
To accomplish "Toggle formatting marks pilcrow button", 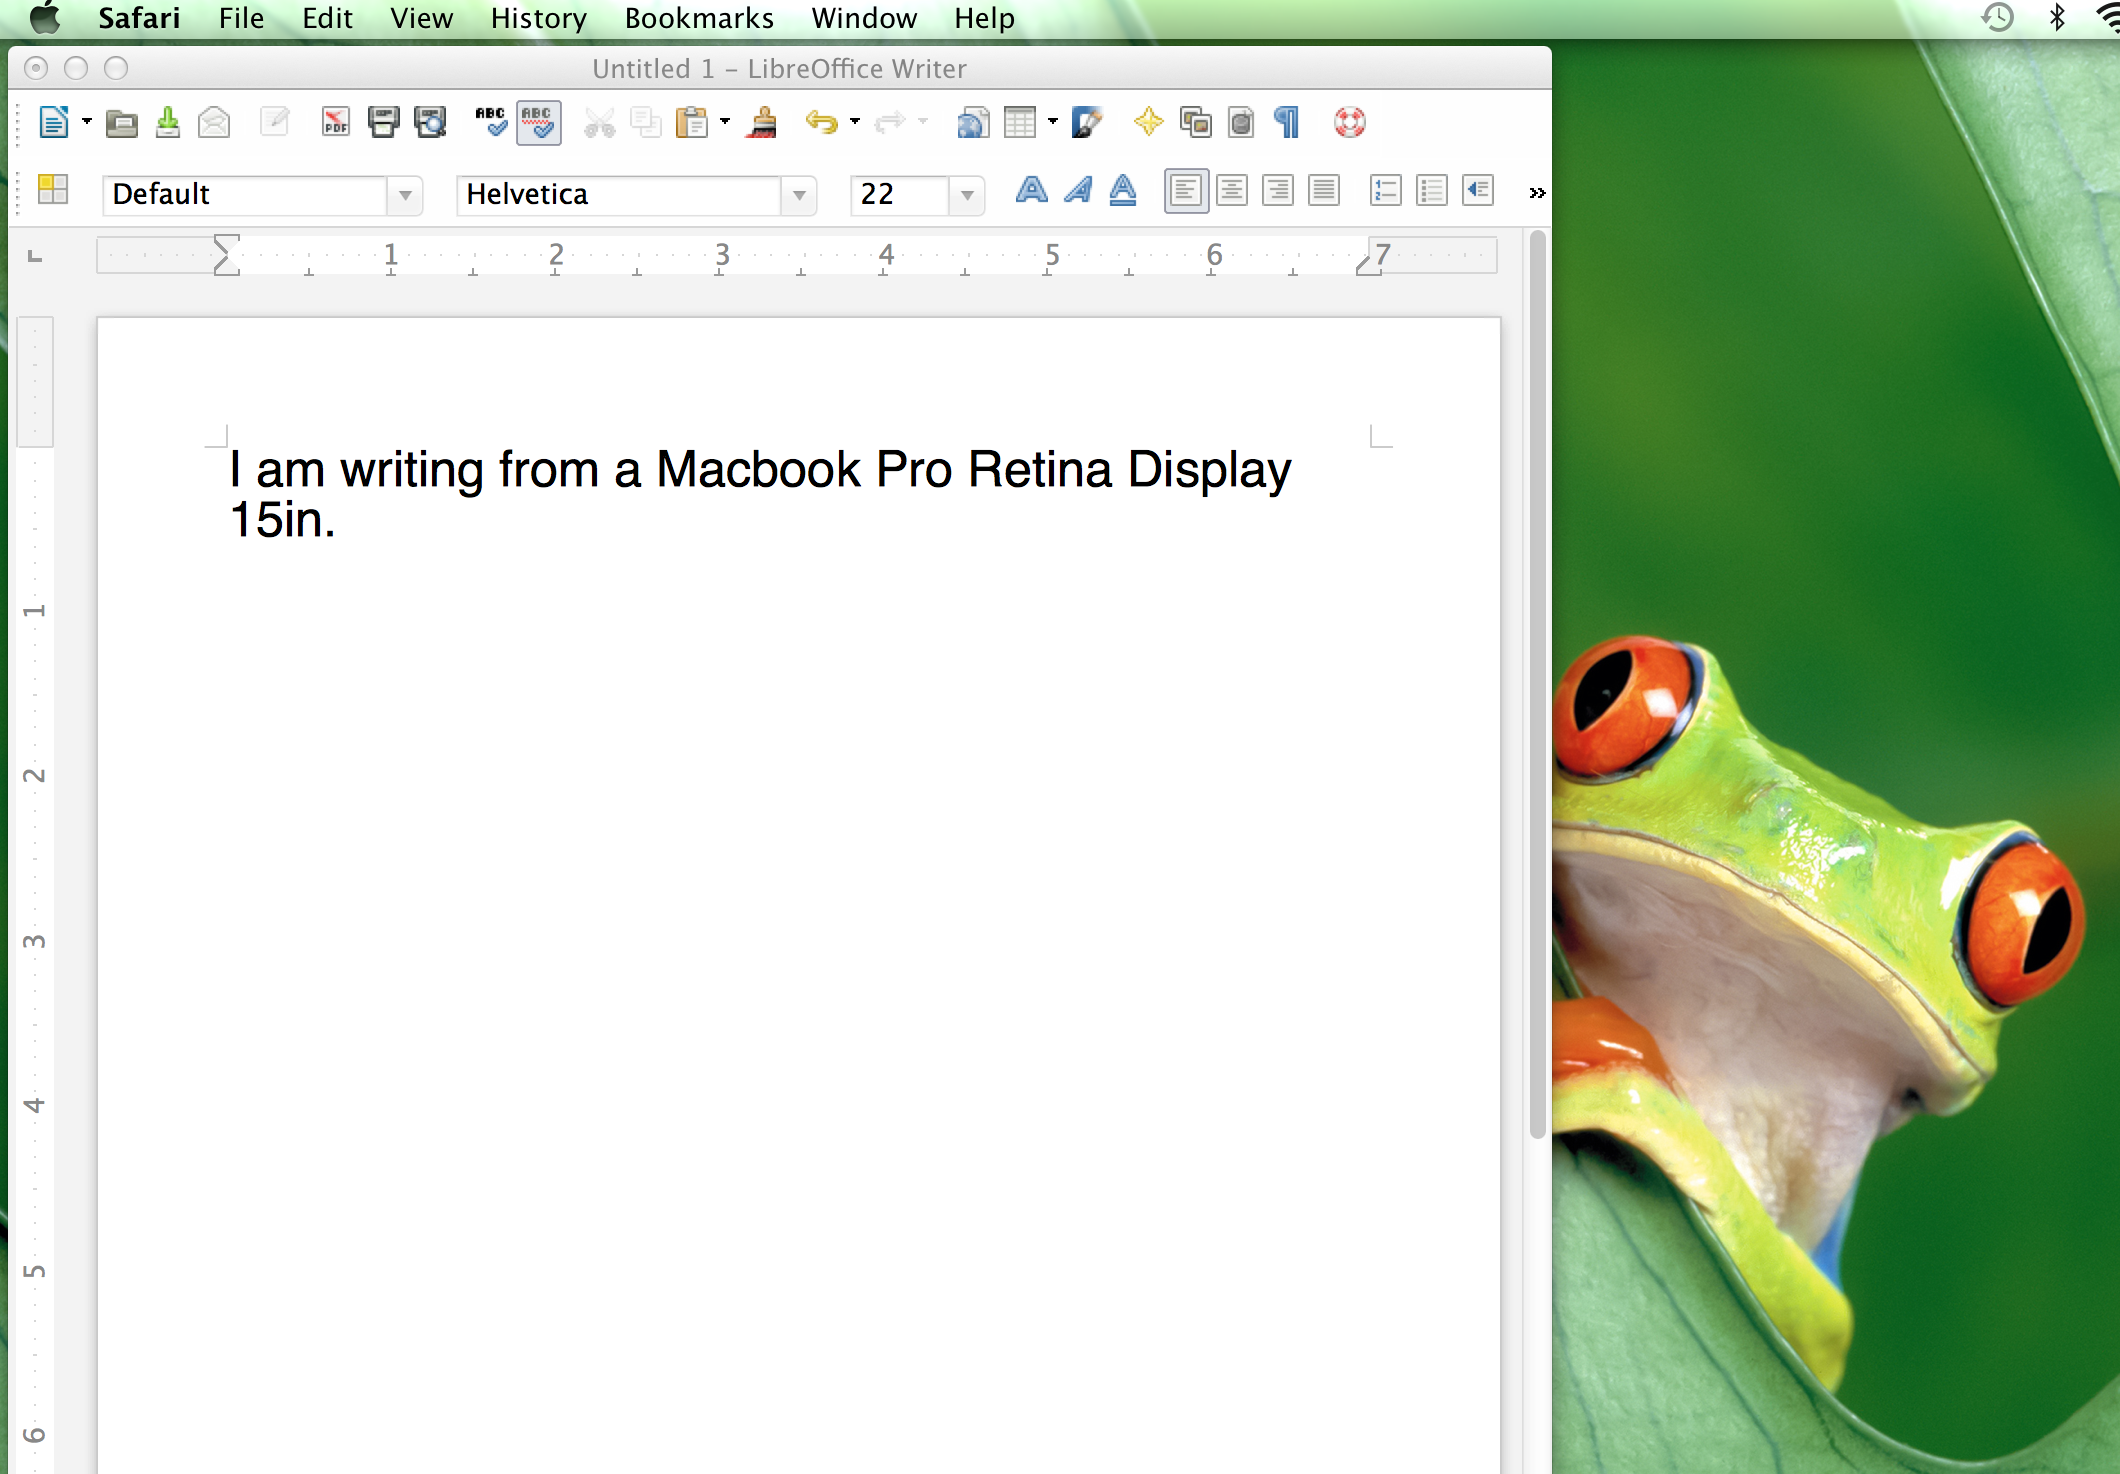I will 1288,123.
